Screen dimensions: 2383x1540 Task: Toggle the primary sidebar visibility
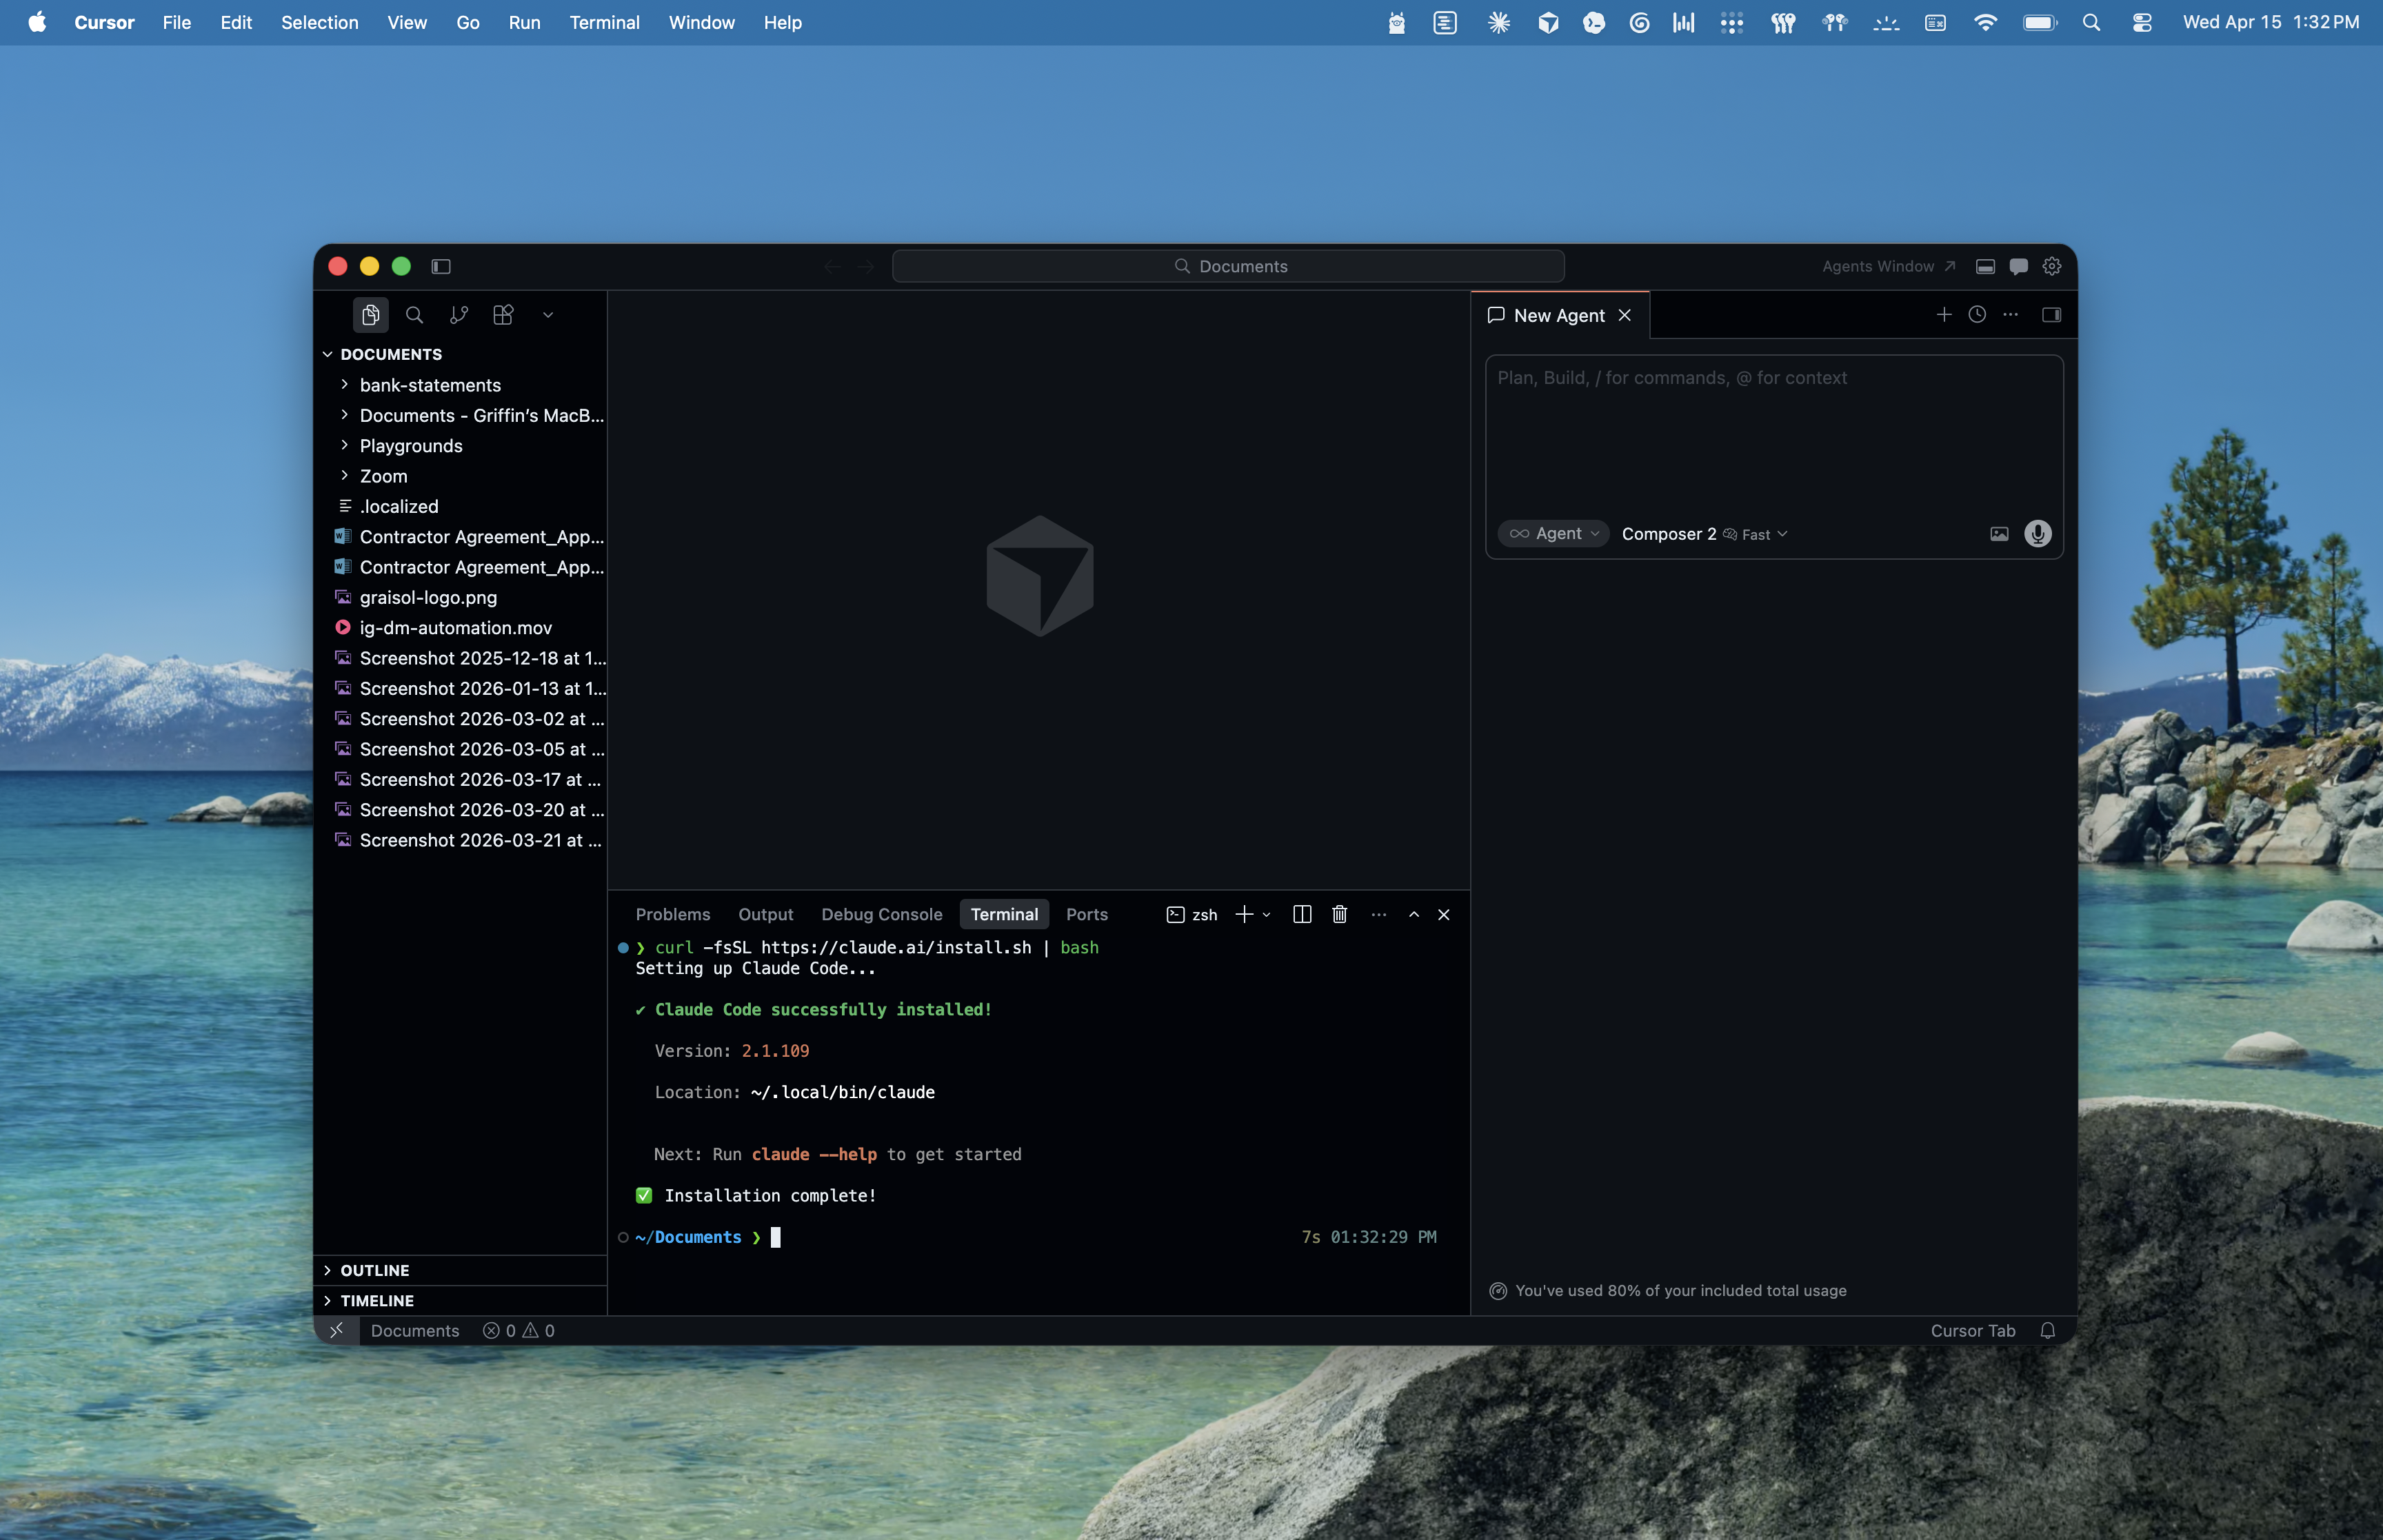440,266
